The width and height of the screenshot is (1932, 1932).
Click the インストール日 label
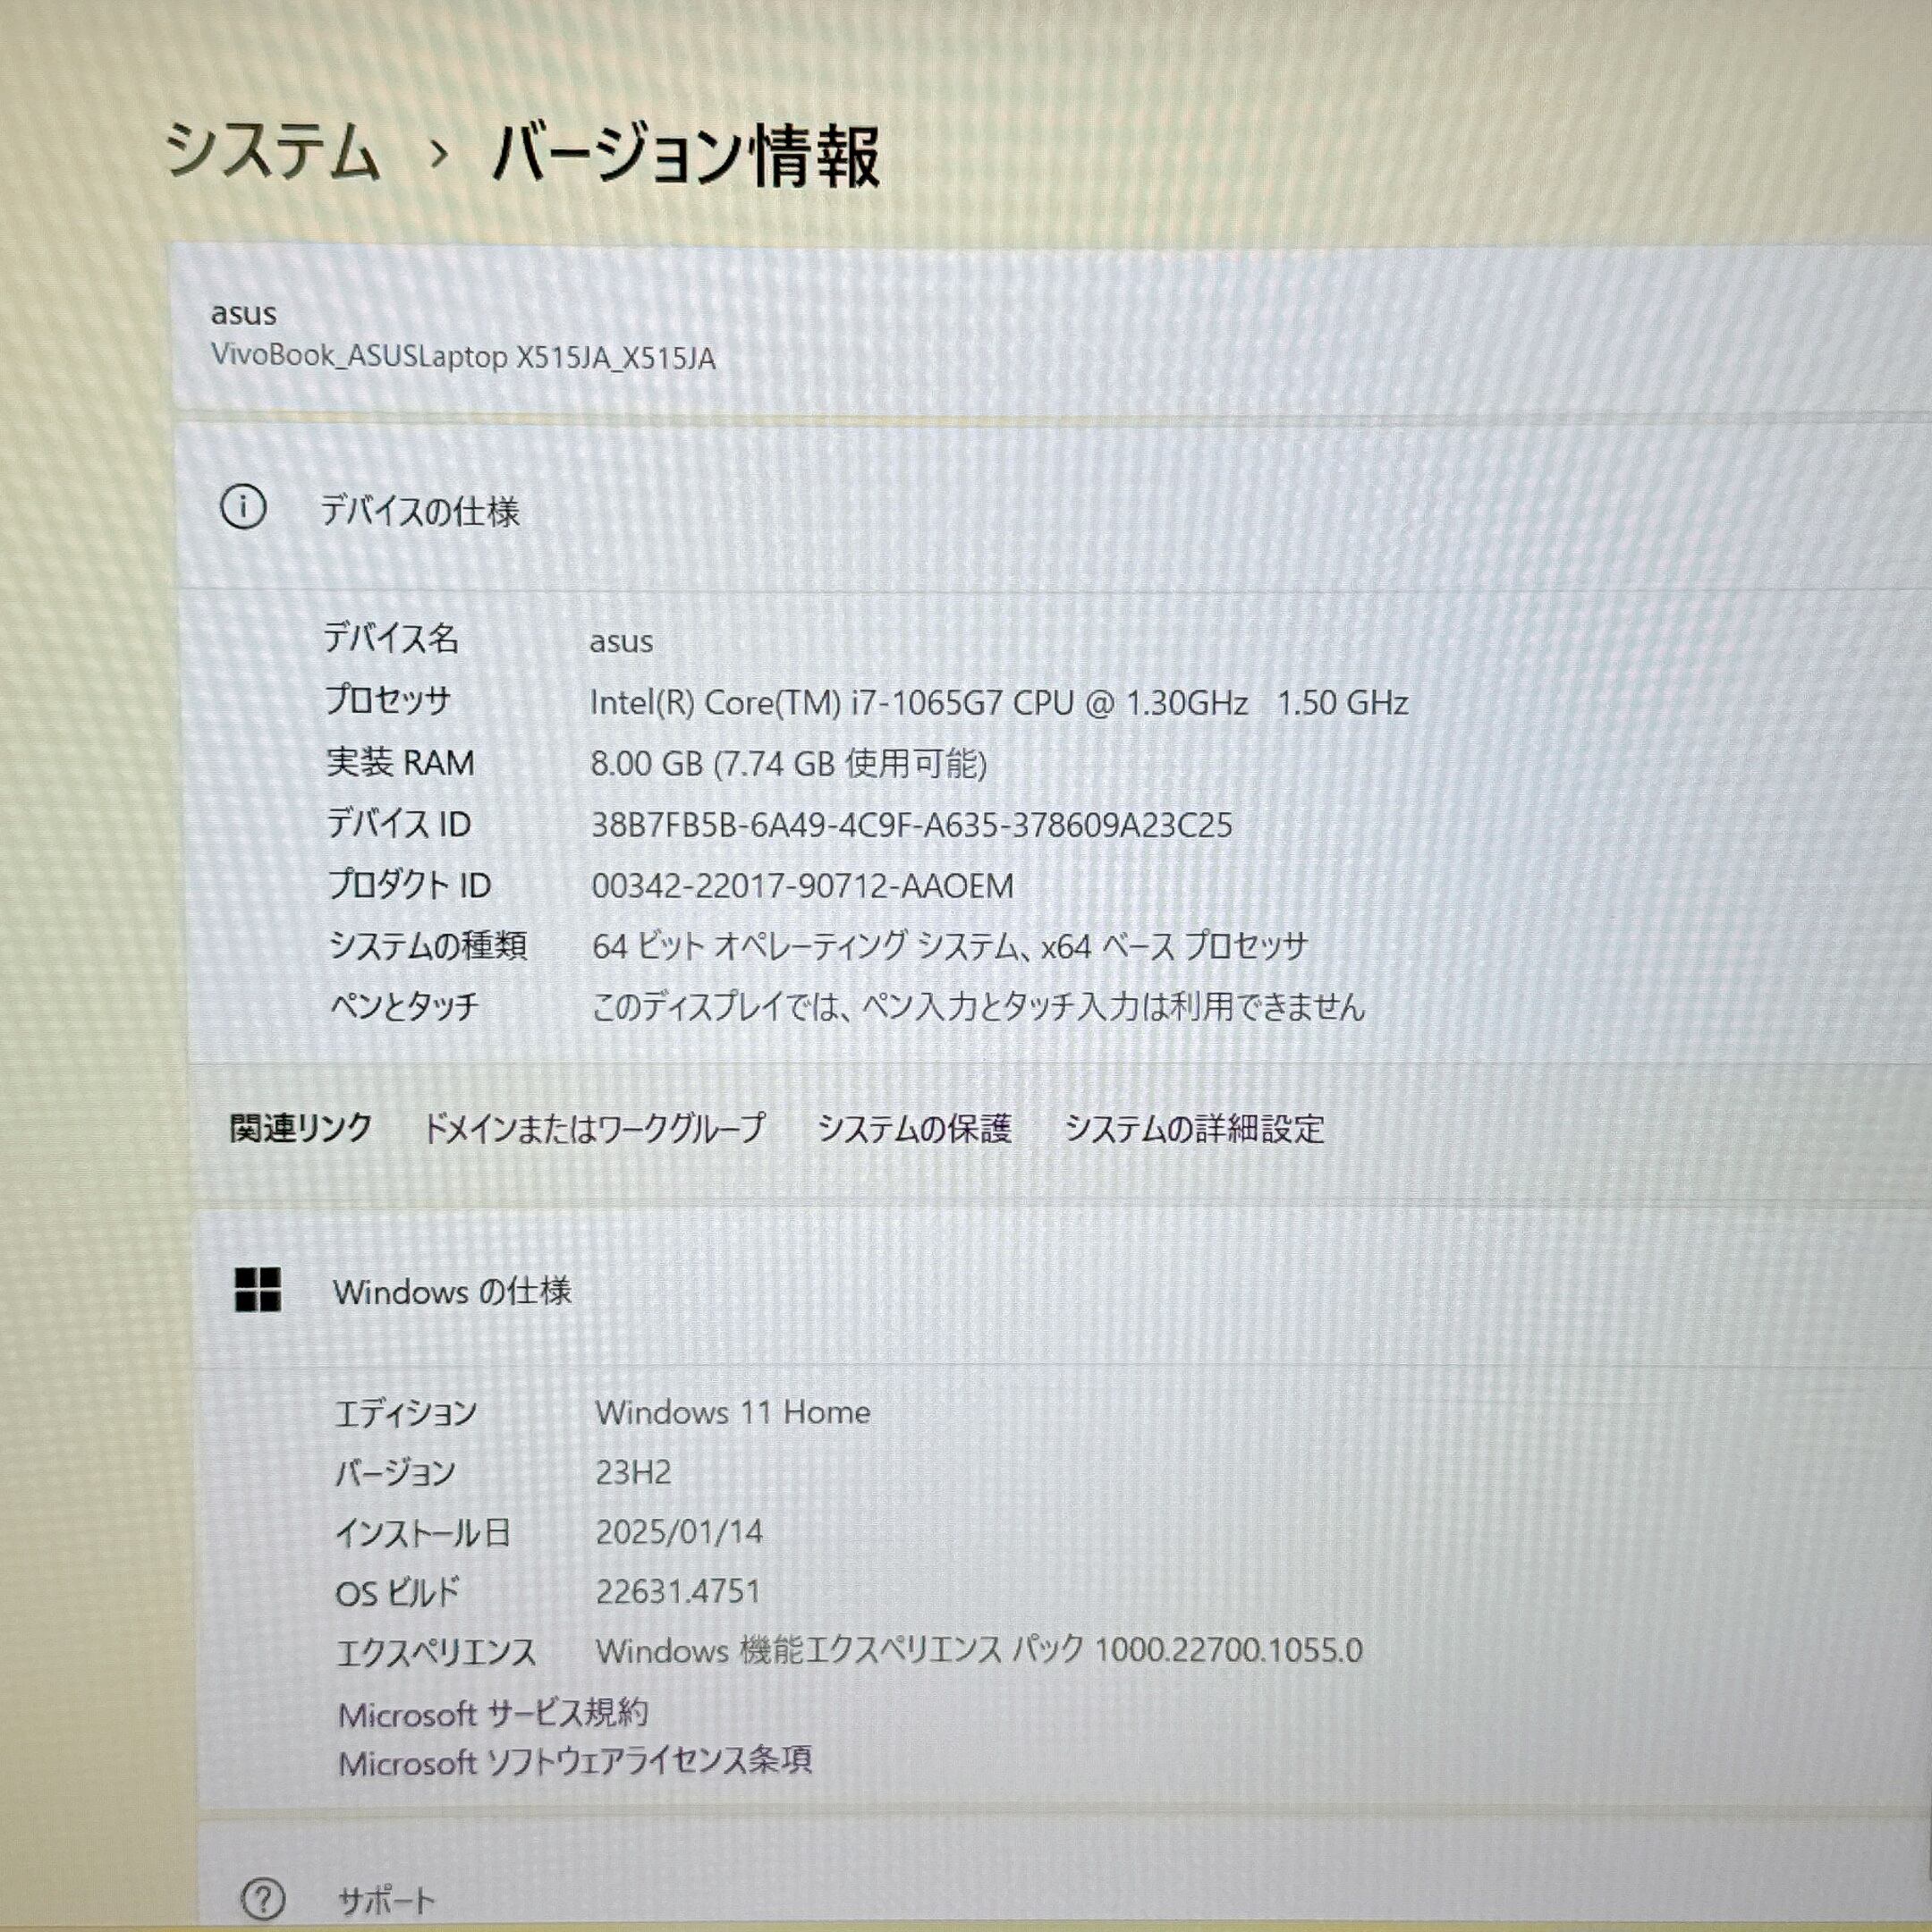coord(422,1532)
